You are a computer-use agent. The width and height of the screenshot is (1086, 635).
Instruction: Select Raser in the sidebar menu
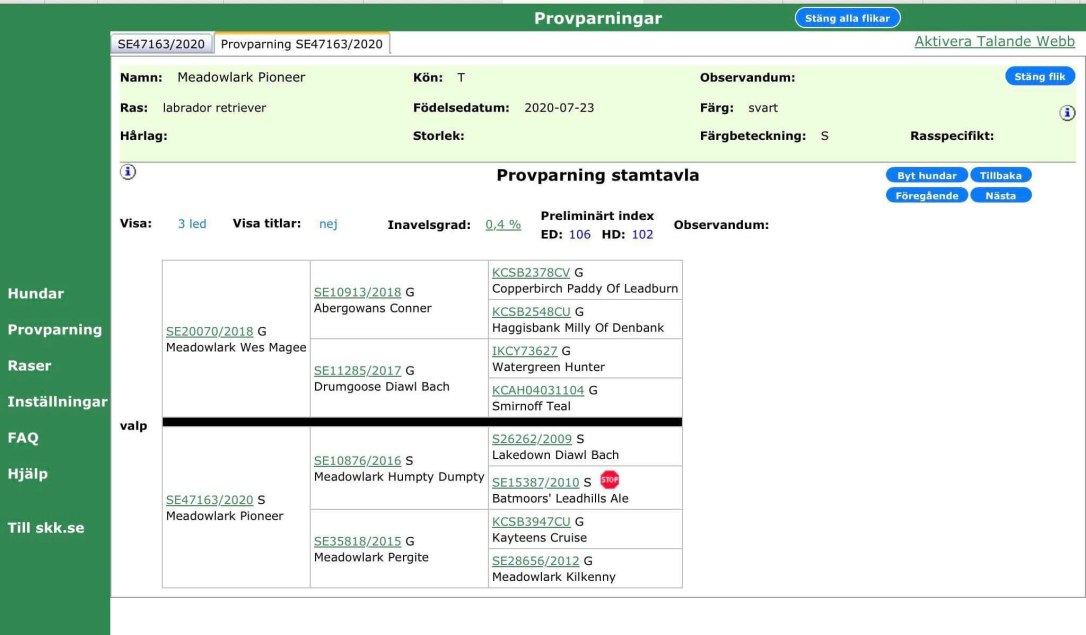[x=29, y=366]
